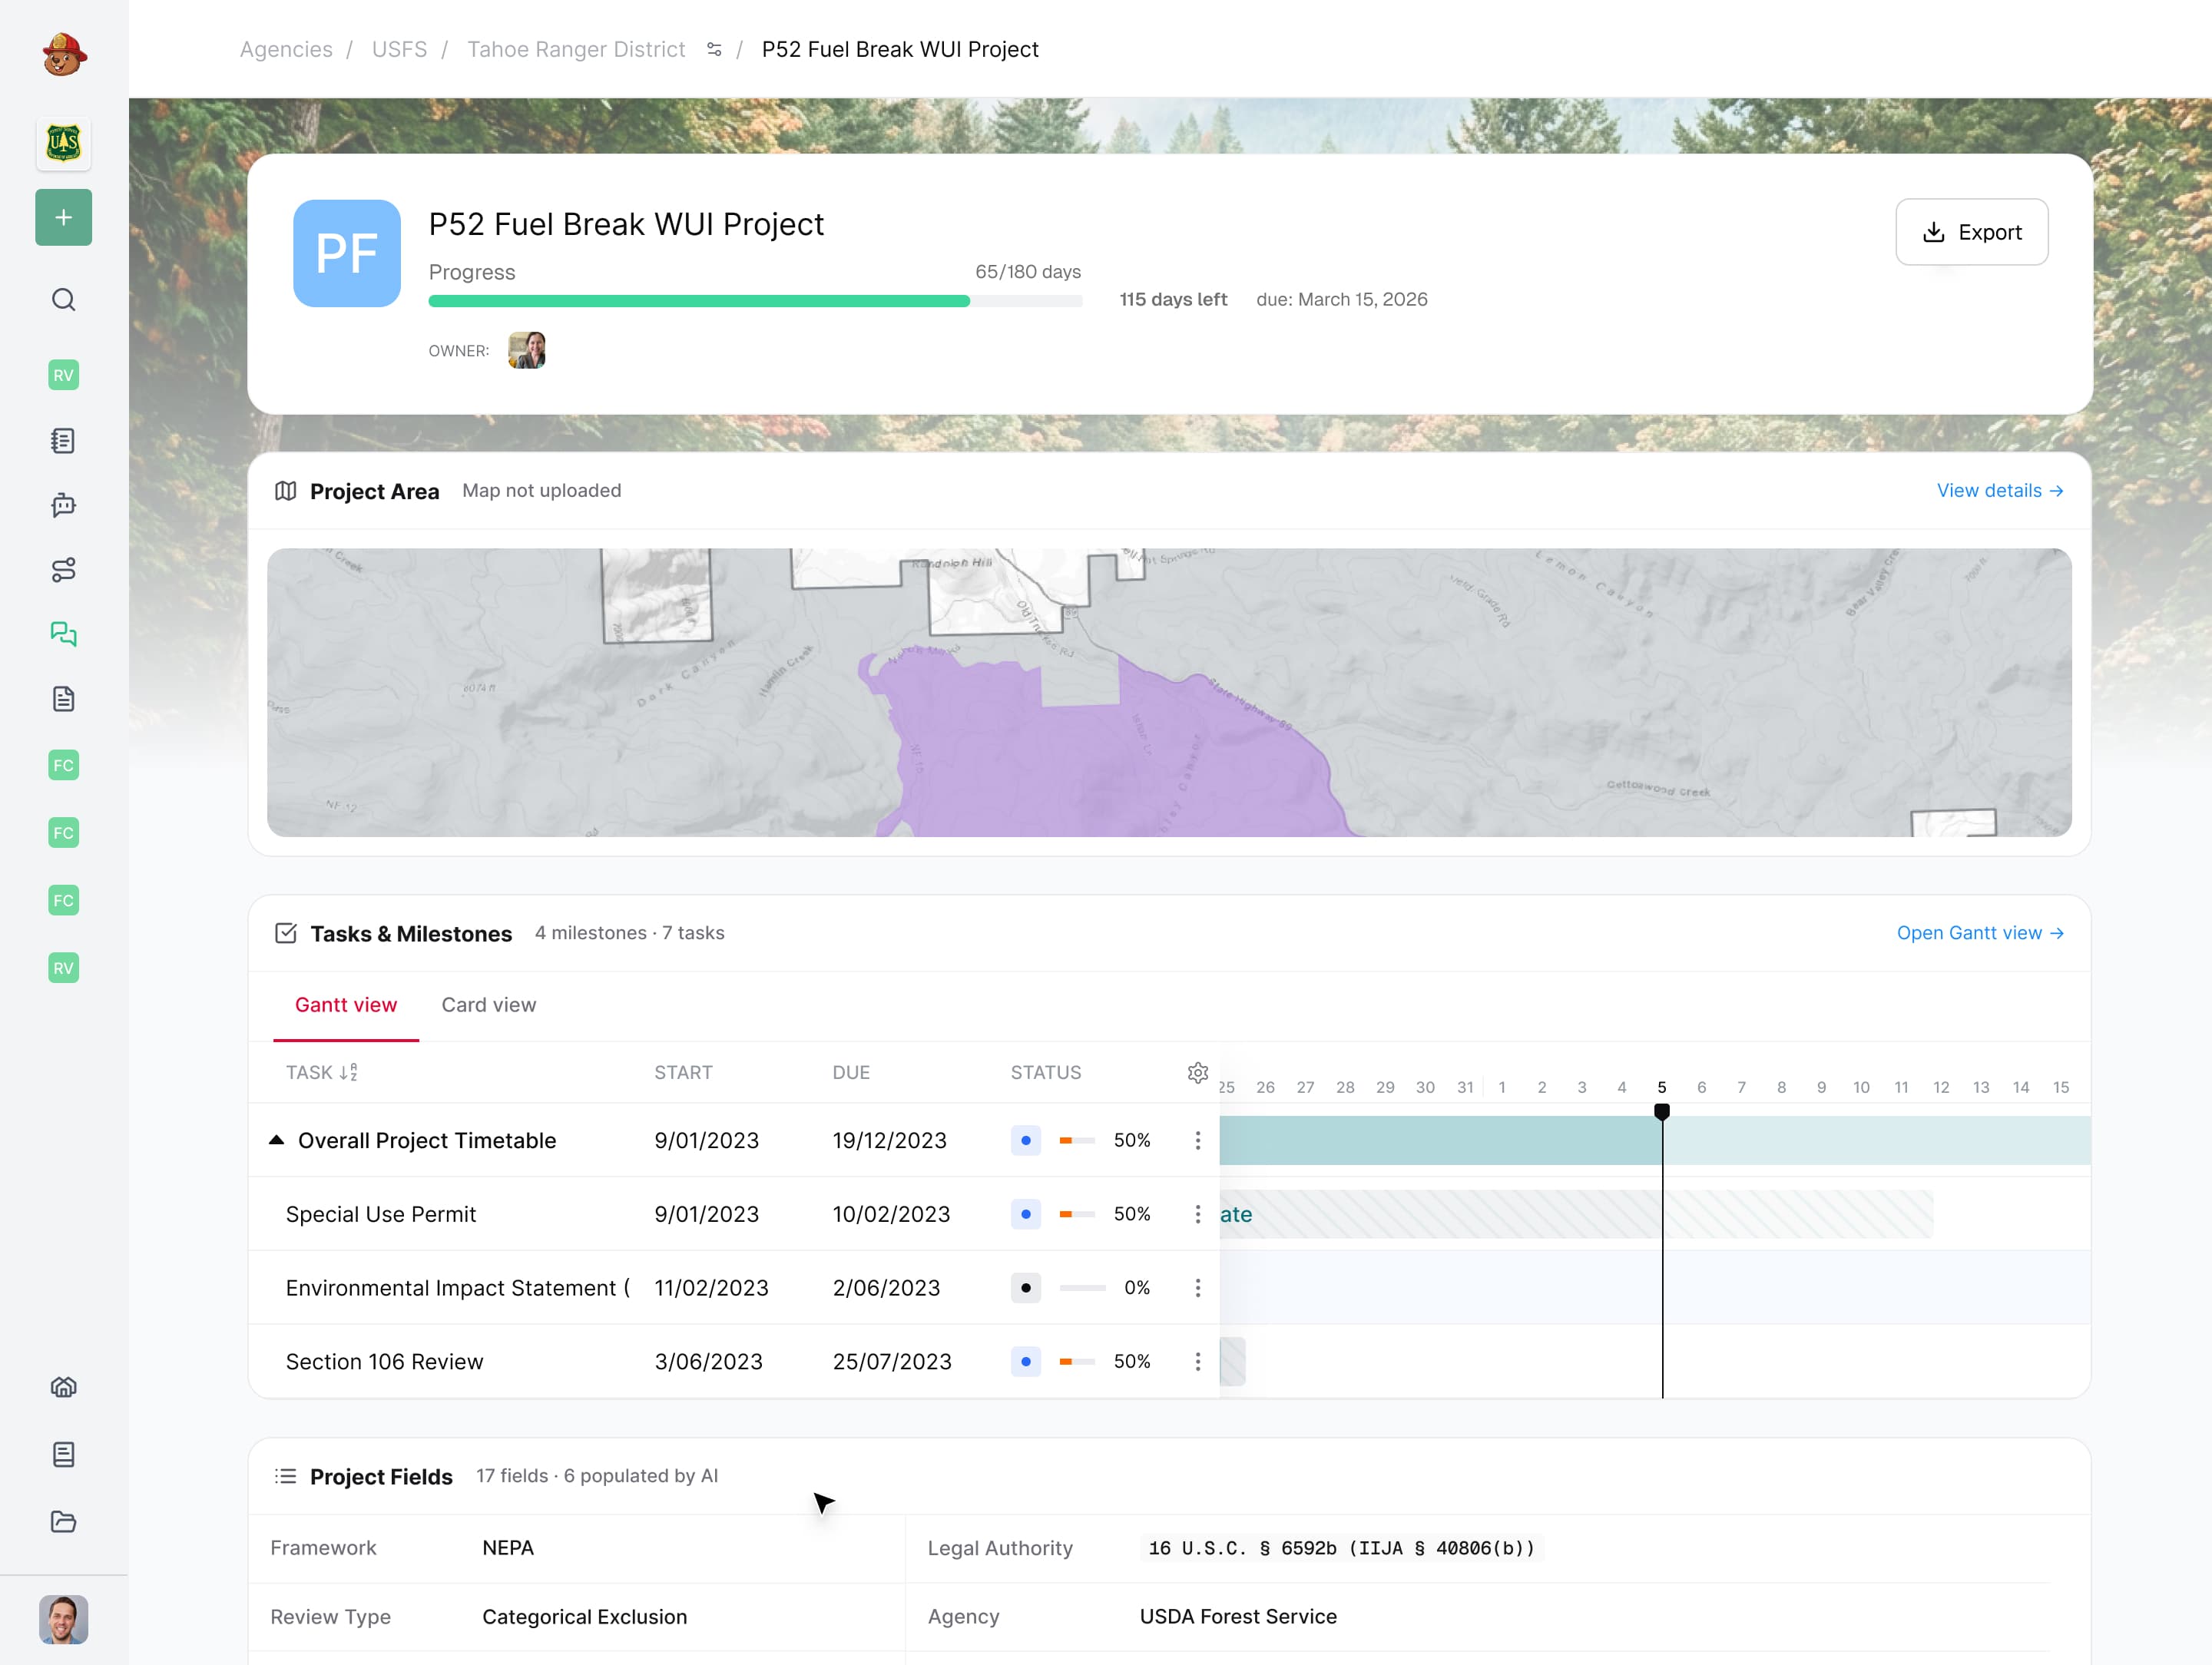Viewport: 2212px width, 1665px height.
Task: Switch to the Card view tab
Action: point(489,1005)
